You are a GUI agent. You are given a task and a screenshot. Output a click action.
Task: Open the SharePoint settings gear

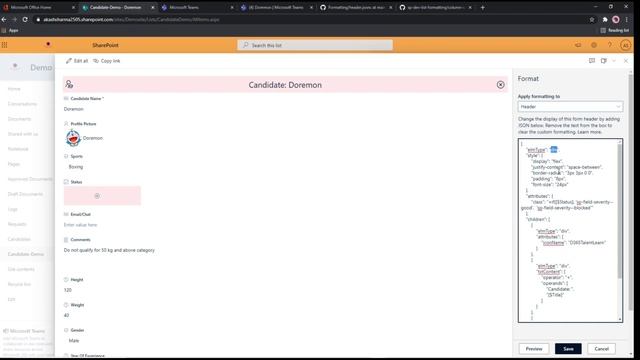[594, 45]
